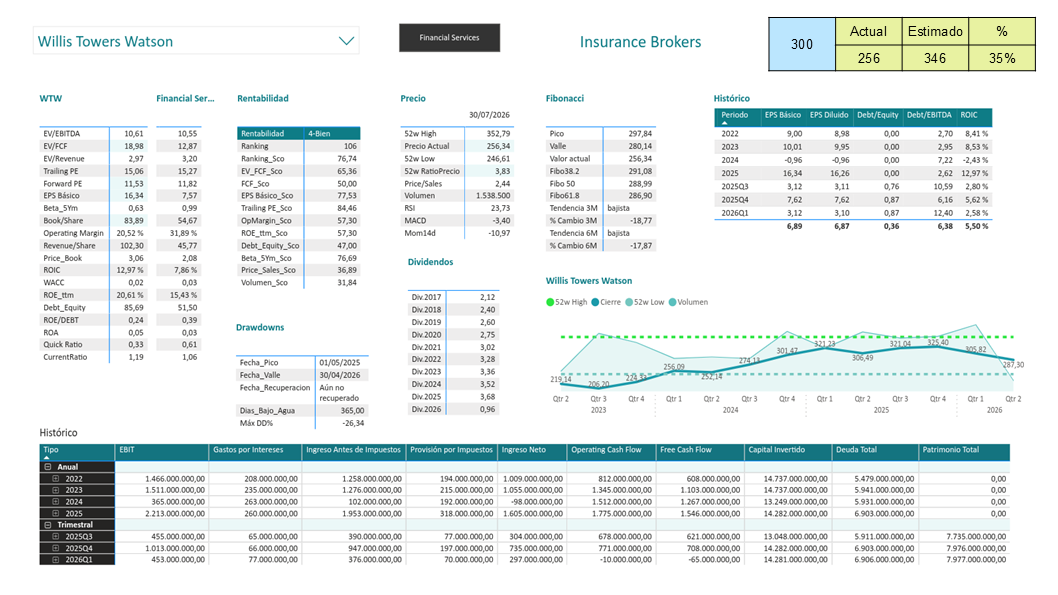Click the Insurance Brokers industry title

640,42
